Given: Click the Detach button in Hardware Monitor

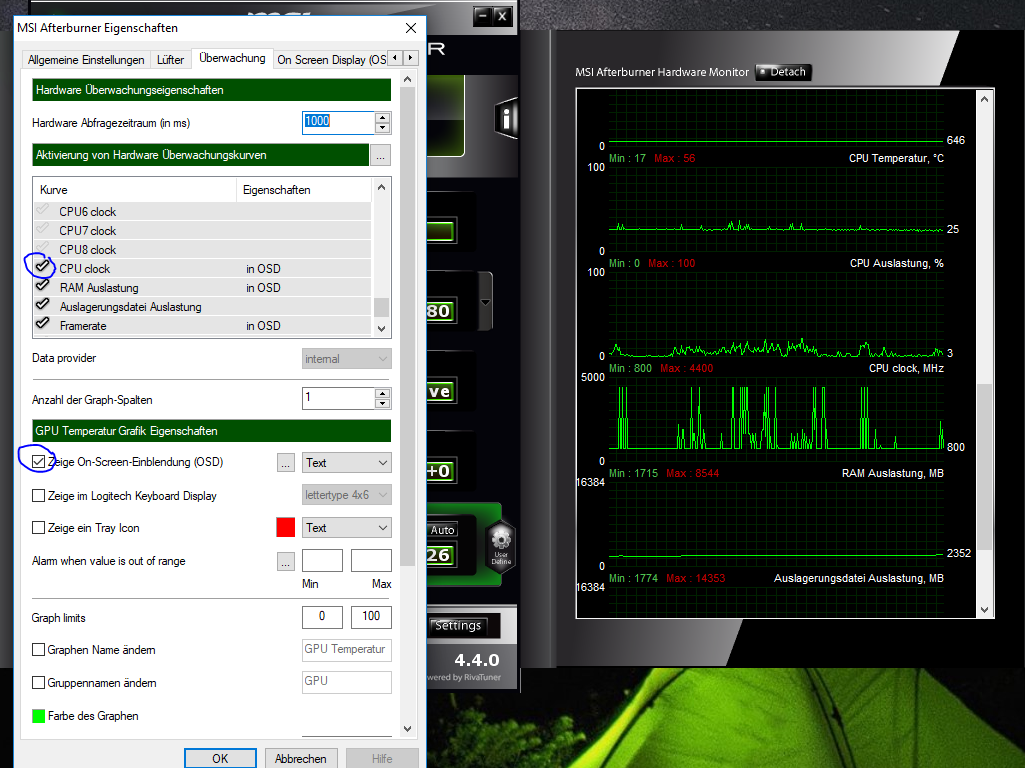Looking at the screenshot, I should pyautogui.click(x=783, y=72).
